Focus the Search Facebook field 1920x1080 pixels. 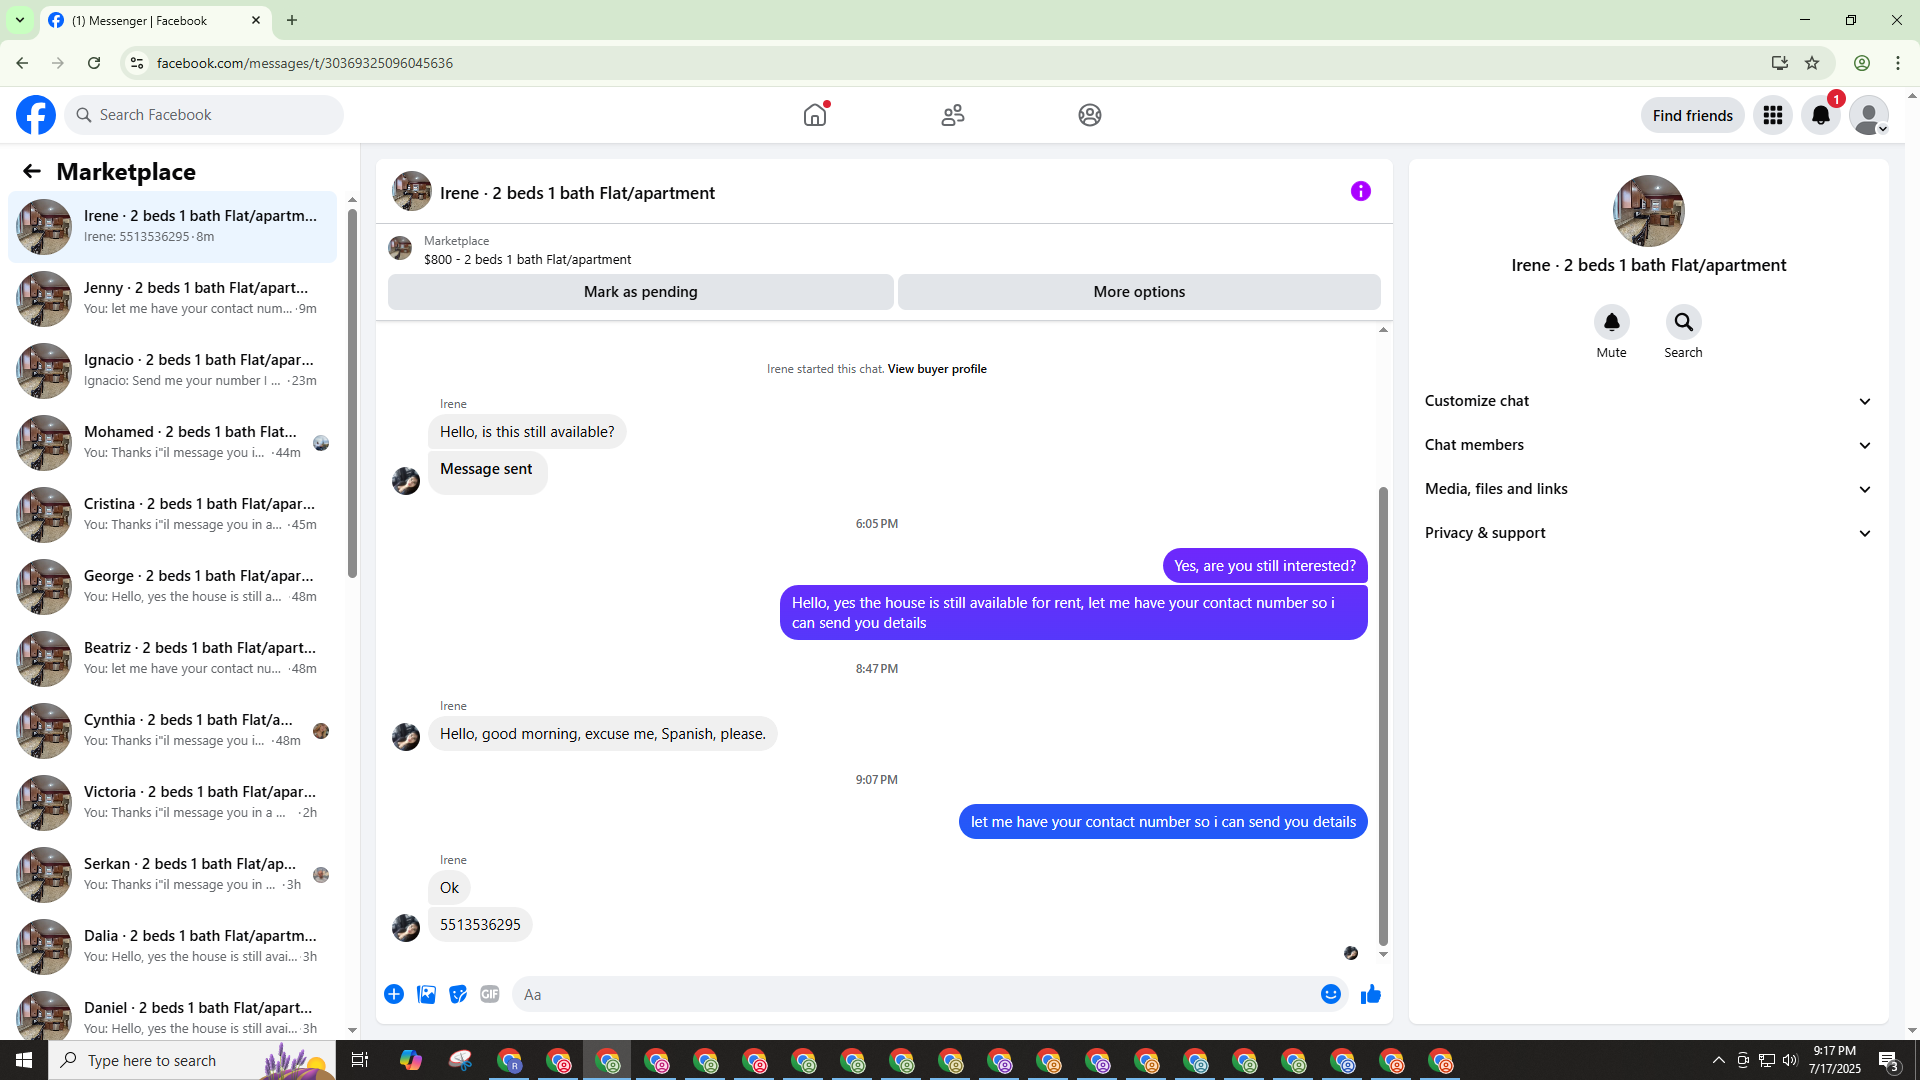point(204,115)
